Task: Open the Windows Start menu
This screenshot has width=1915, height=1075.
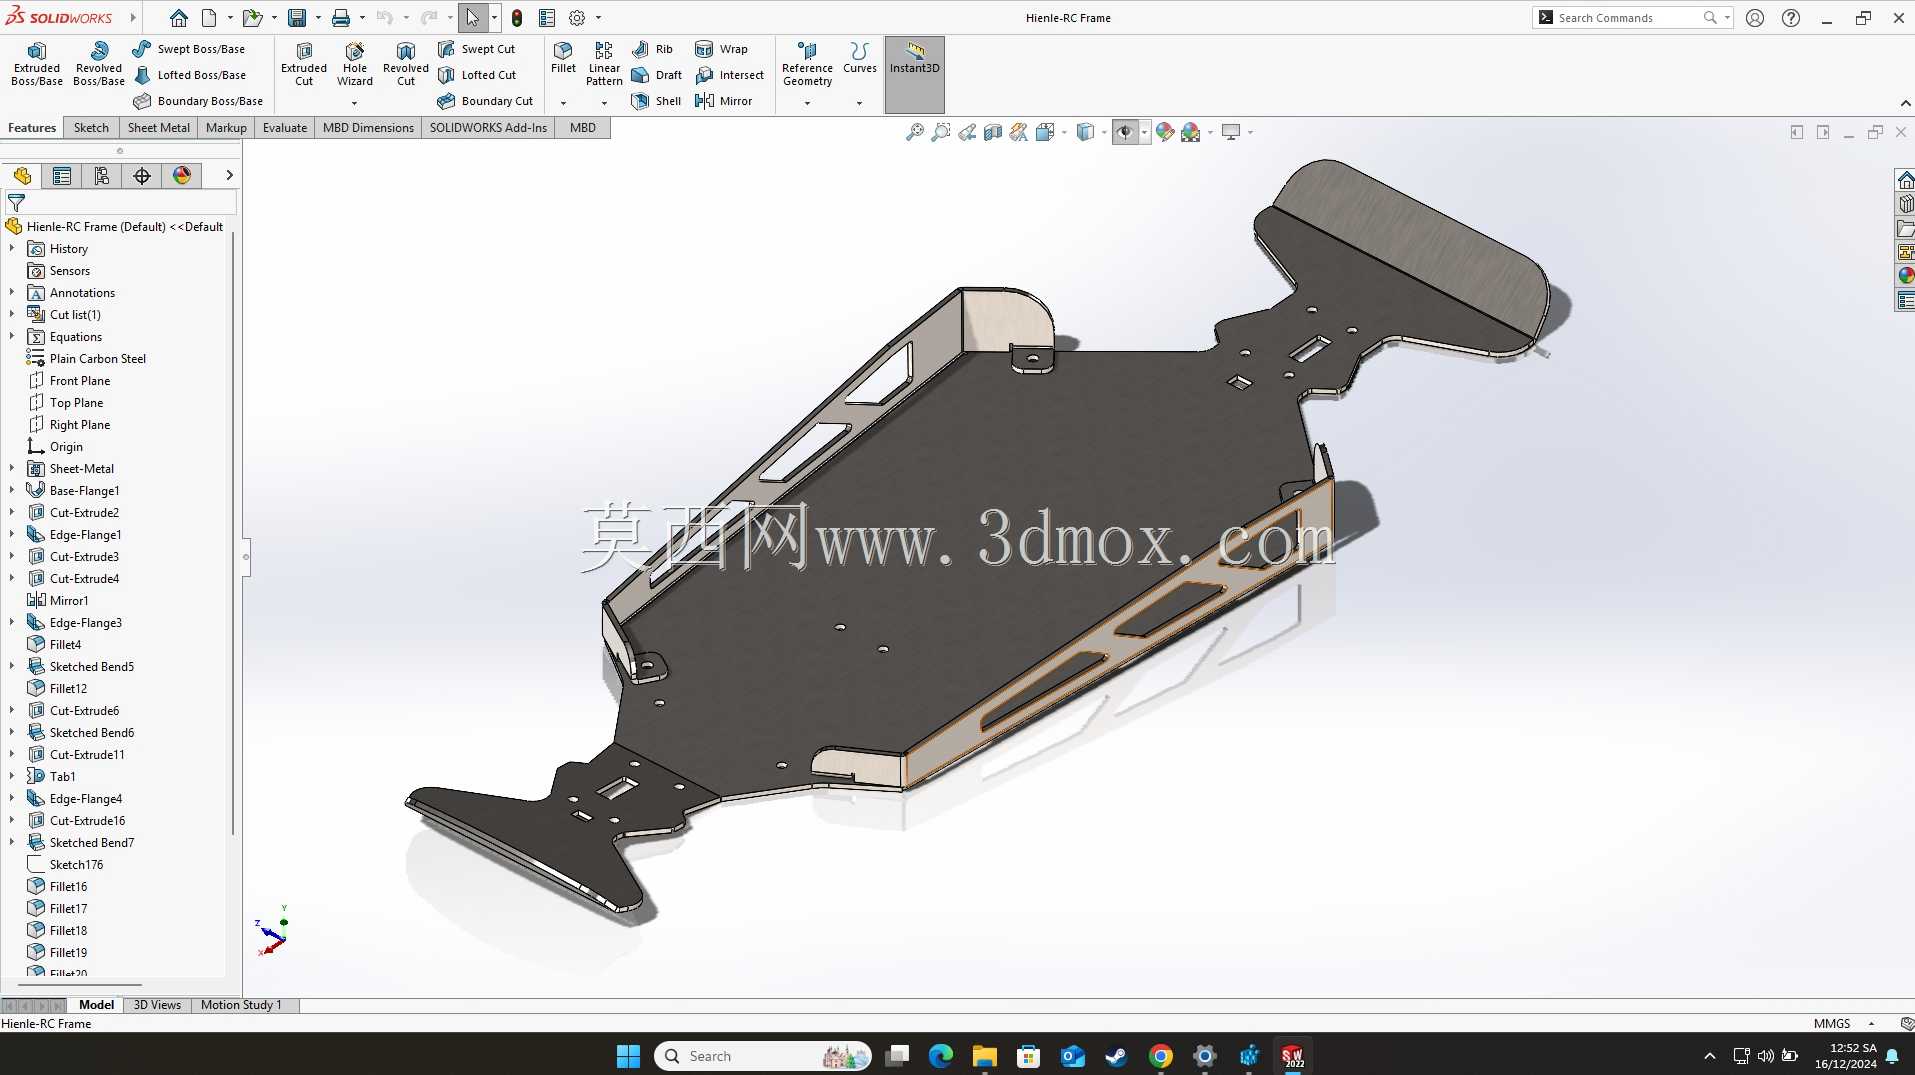Action: [628, 1056]
